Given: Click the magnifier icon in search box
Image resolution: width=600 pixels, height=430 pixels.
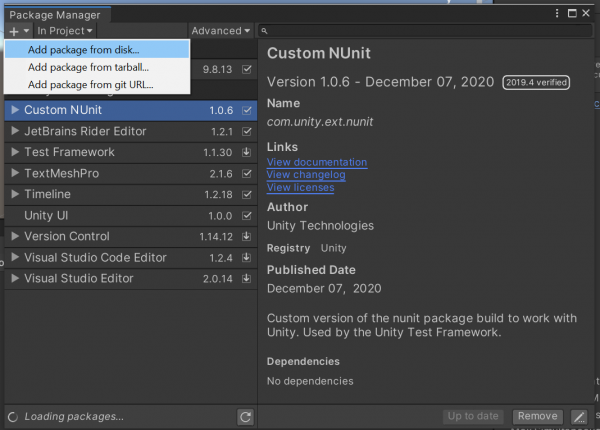Looking at the screenshot, I should [x=264, y=32].
